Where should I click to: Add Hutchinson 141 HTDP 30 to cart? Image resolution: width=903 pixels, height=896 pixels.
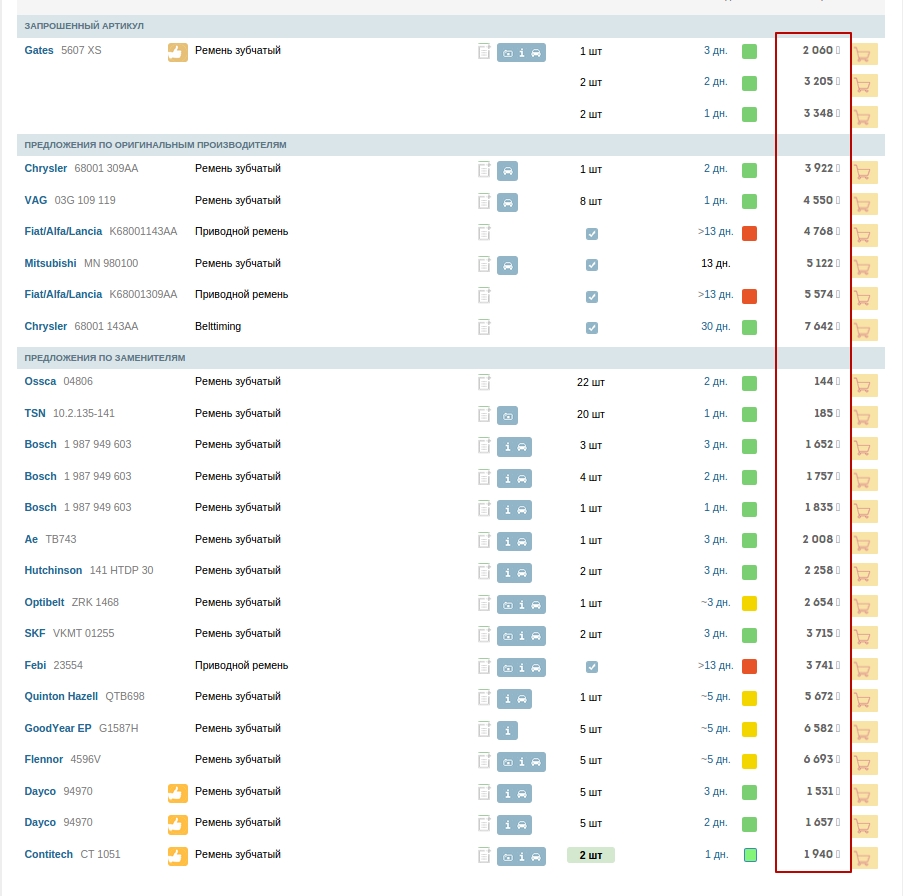864,574
